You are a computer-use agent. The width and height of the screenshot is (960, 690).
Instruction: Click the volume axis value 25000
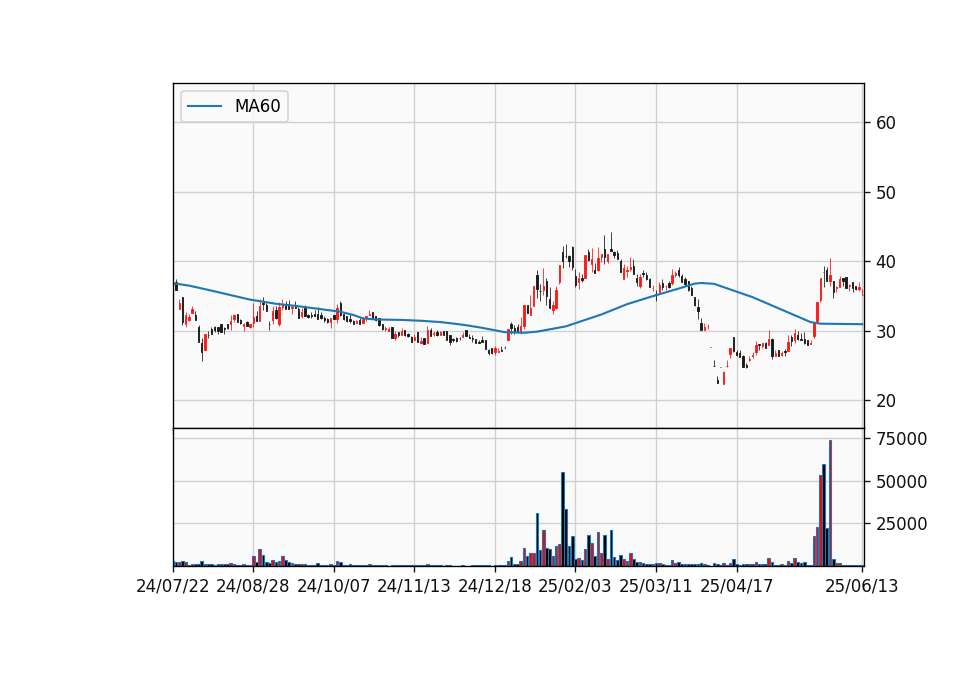pos(902,524)
